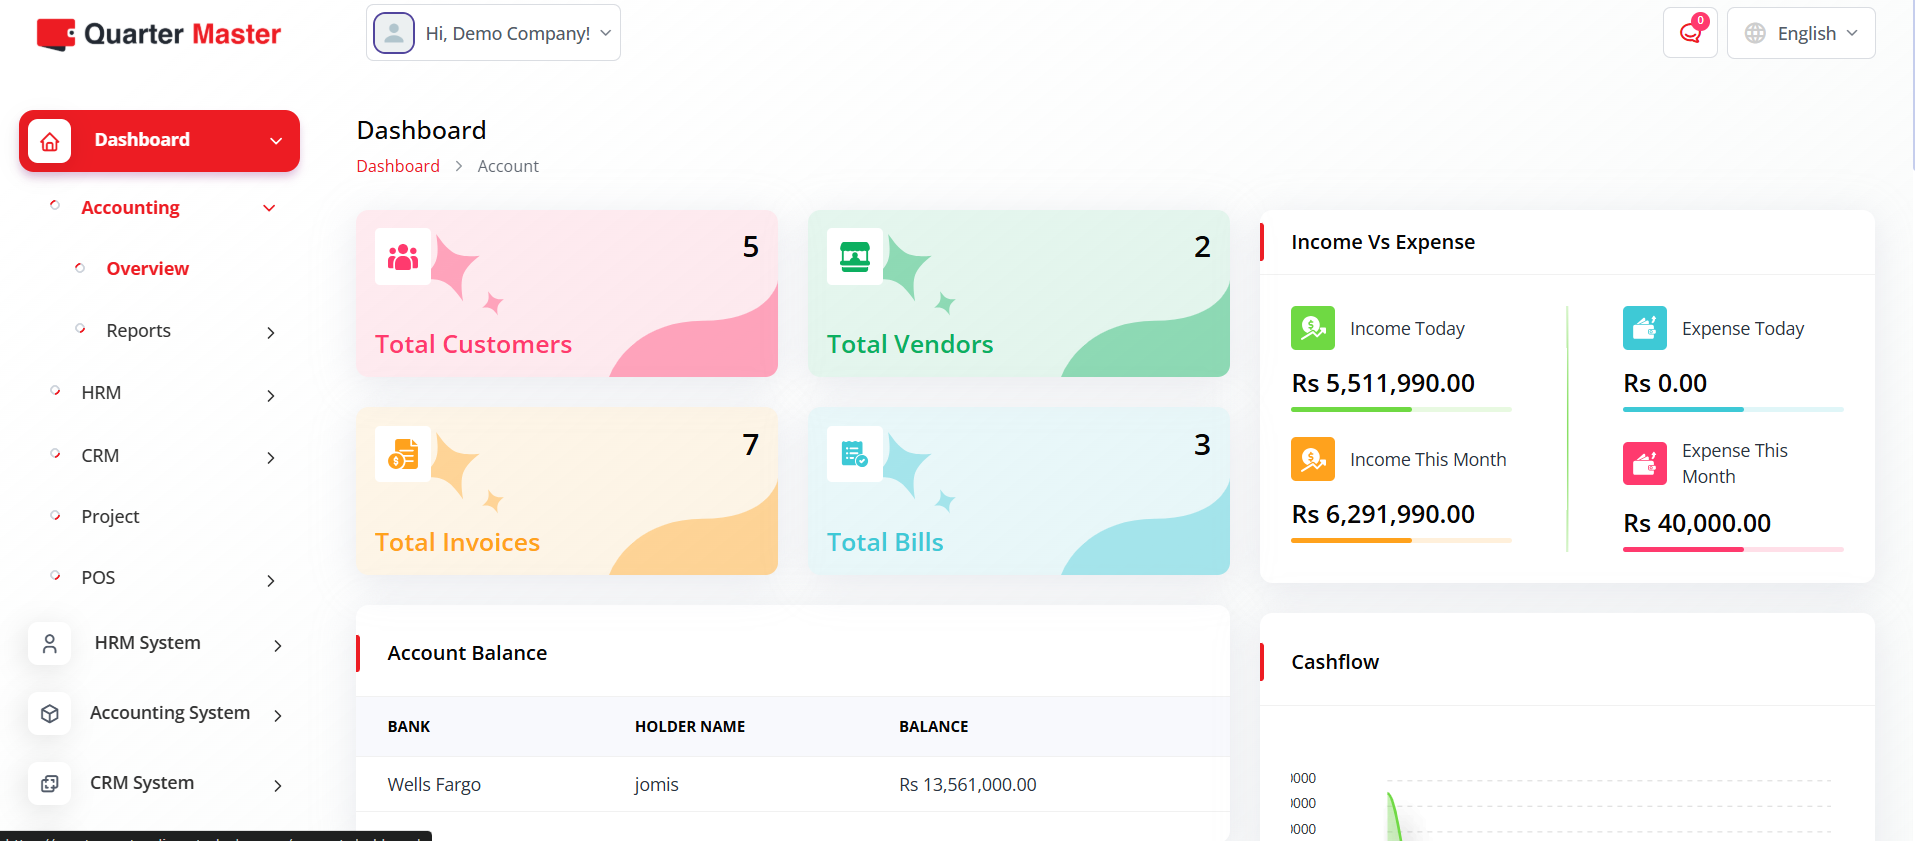
Task: Expand the HRM submenu arrow
Action: coord(271,395)
